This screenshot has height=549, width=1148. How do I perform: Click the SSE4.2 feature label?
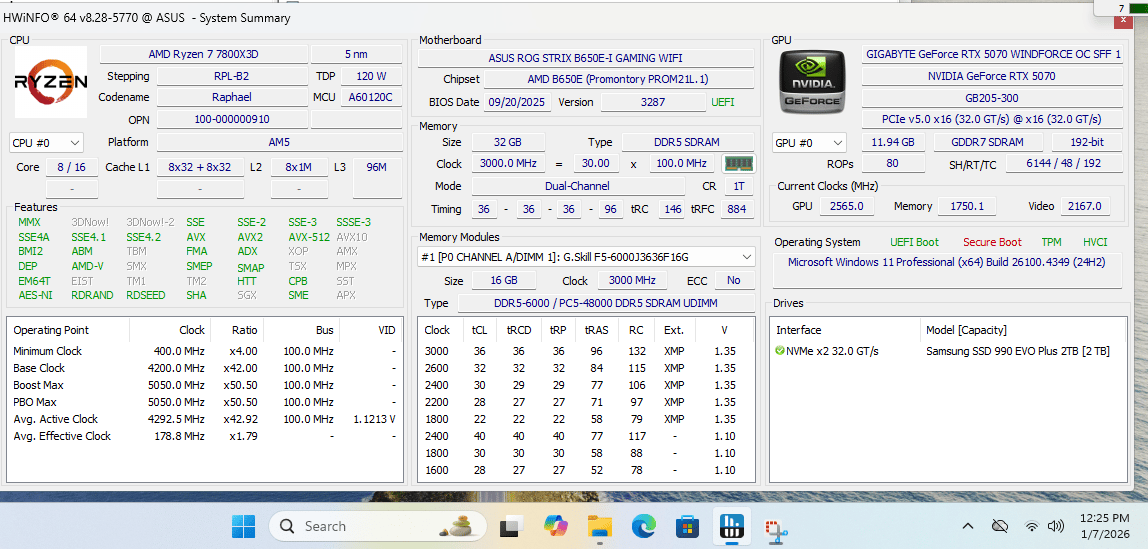pyautogui.click(x=144, y=237)
